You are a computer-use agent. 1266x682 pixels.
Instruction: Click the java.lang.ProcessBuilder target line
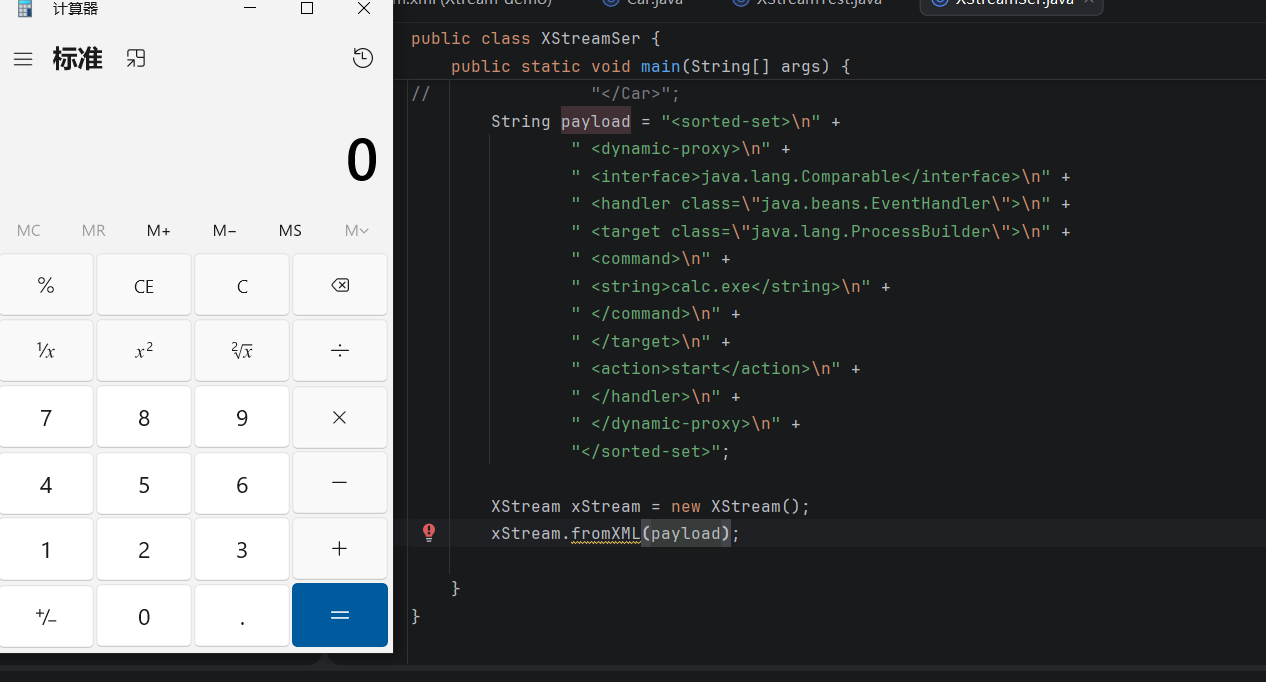point(820,231)
